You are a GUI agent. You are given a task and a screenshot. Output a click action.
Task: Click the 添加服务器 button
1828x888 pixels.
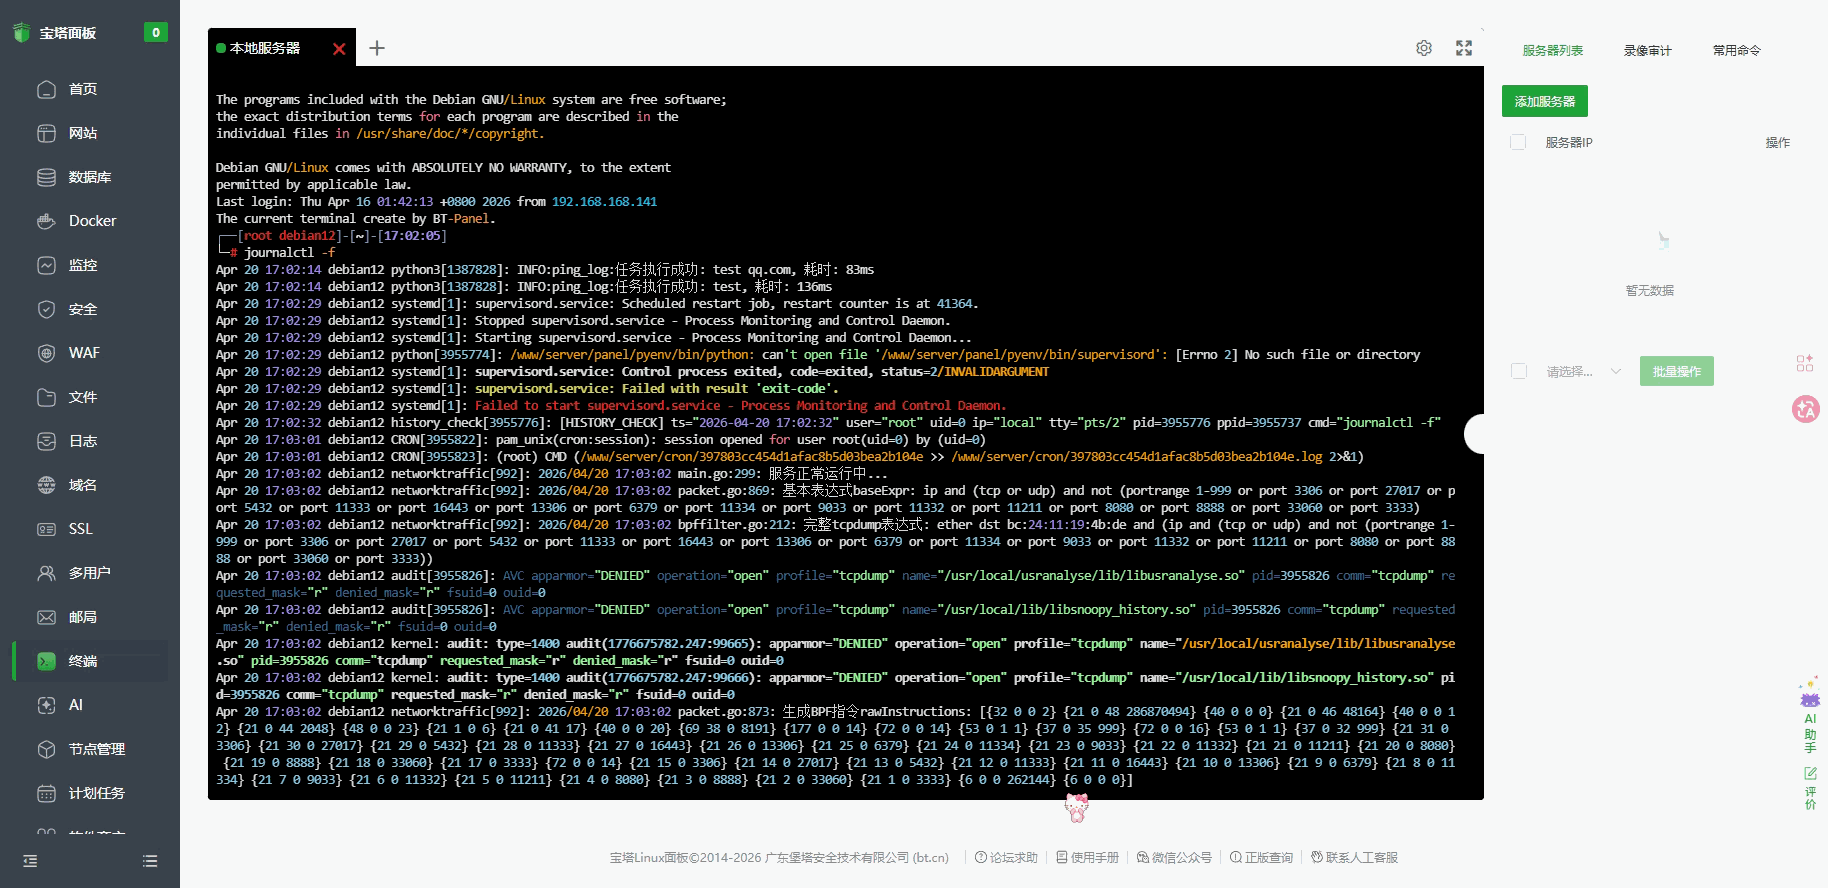pyautogui.click(x=1544, y=101)
